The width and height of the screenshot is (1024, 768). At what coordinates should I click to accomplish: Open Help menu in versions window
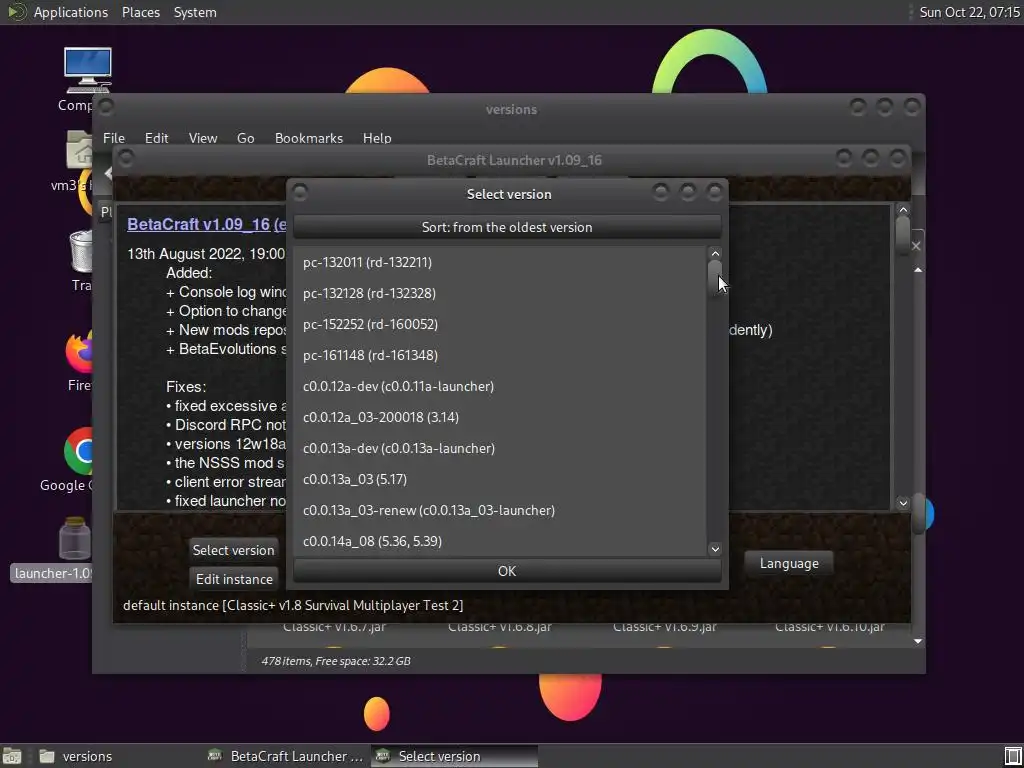[x=377, y=138]
